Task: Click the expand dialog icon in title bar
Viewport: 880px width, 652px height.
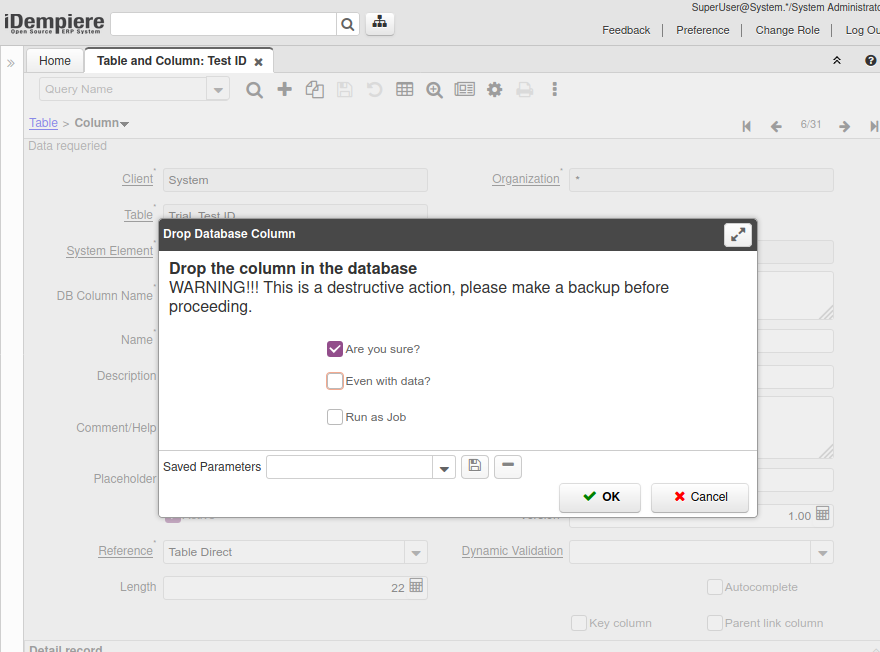Action: coord(738,234)
